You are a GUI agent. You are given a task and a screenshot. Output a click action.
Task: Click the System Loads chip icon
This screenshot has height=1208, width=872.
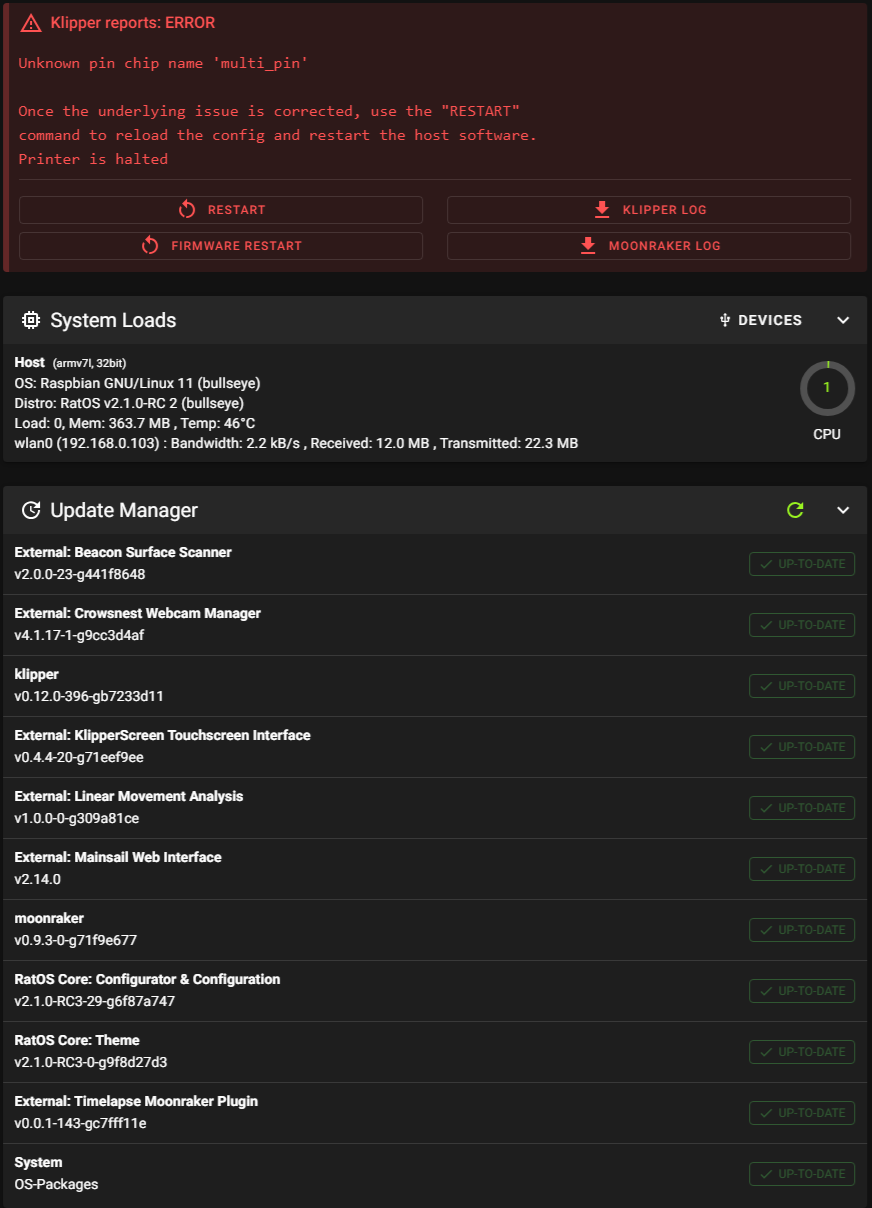[x=31, y=320]
